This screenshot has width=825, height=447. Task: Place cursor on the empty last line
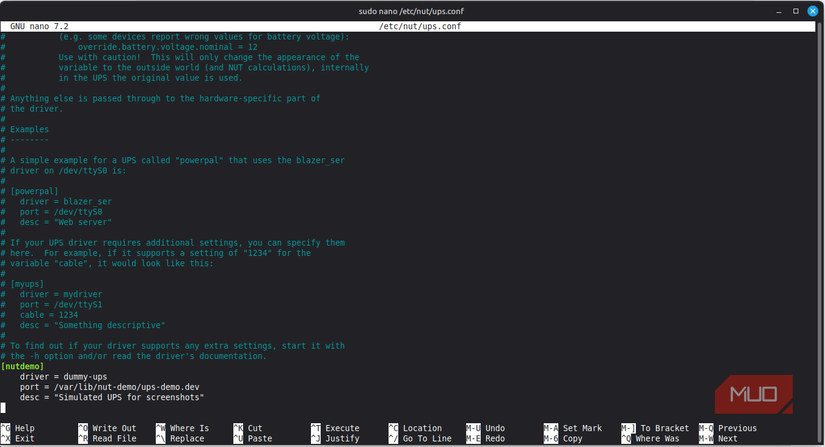3,408
